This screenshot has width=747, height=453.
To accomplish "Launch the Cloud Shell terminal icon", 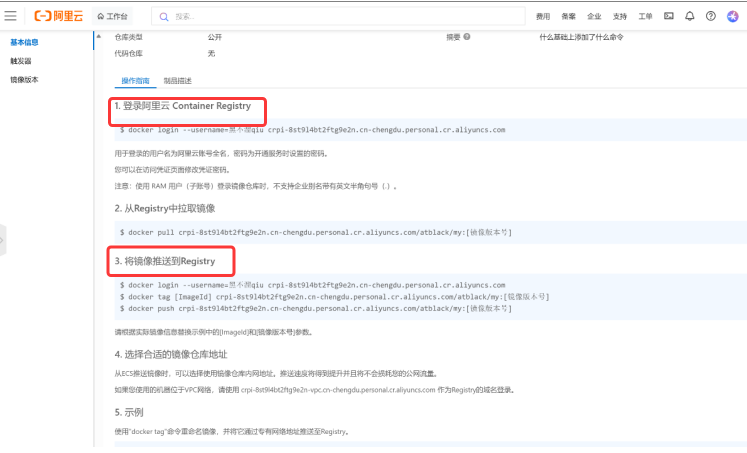I will [669, 16].
